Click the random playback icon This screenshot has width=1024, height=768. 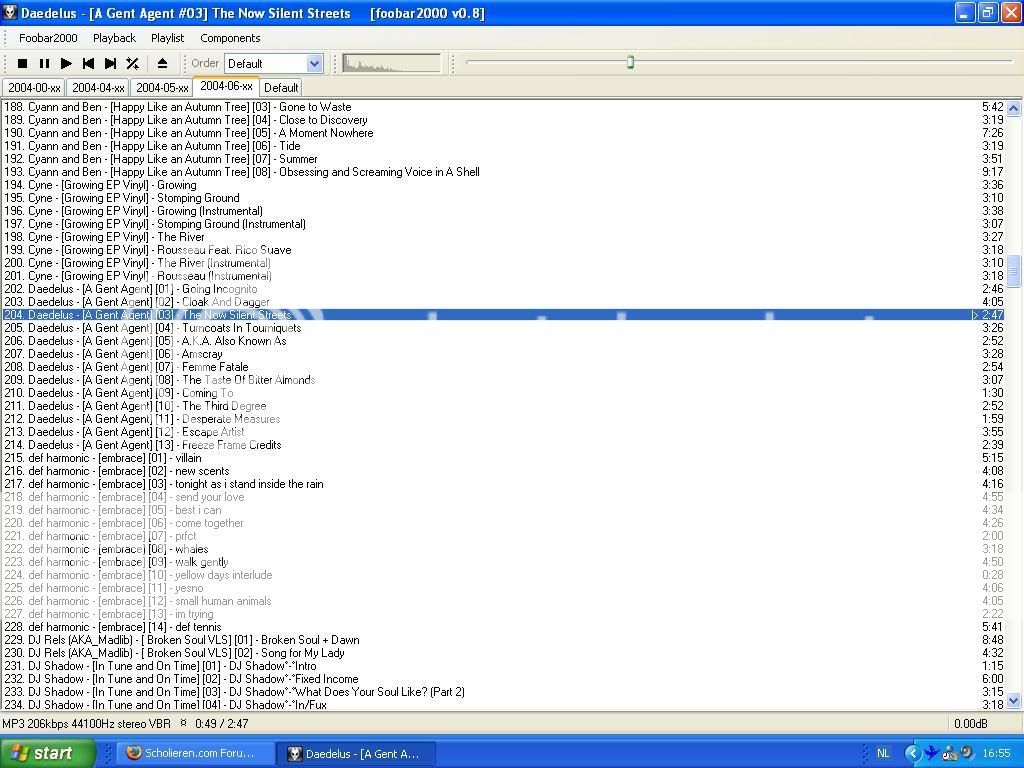click(x=133, y=63)
